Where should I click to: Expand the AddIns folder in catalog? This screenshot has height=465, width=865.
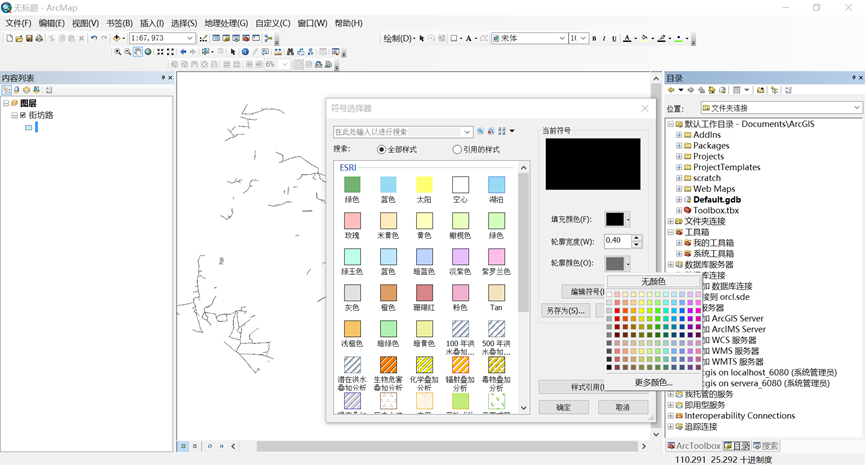pyautogui.click(x=679, y=135)
